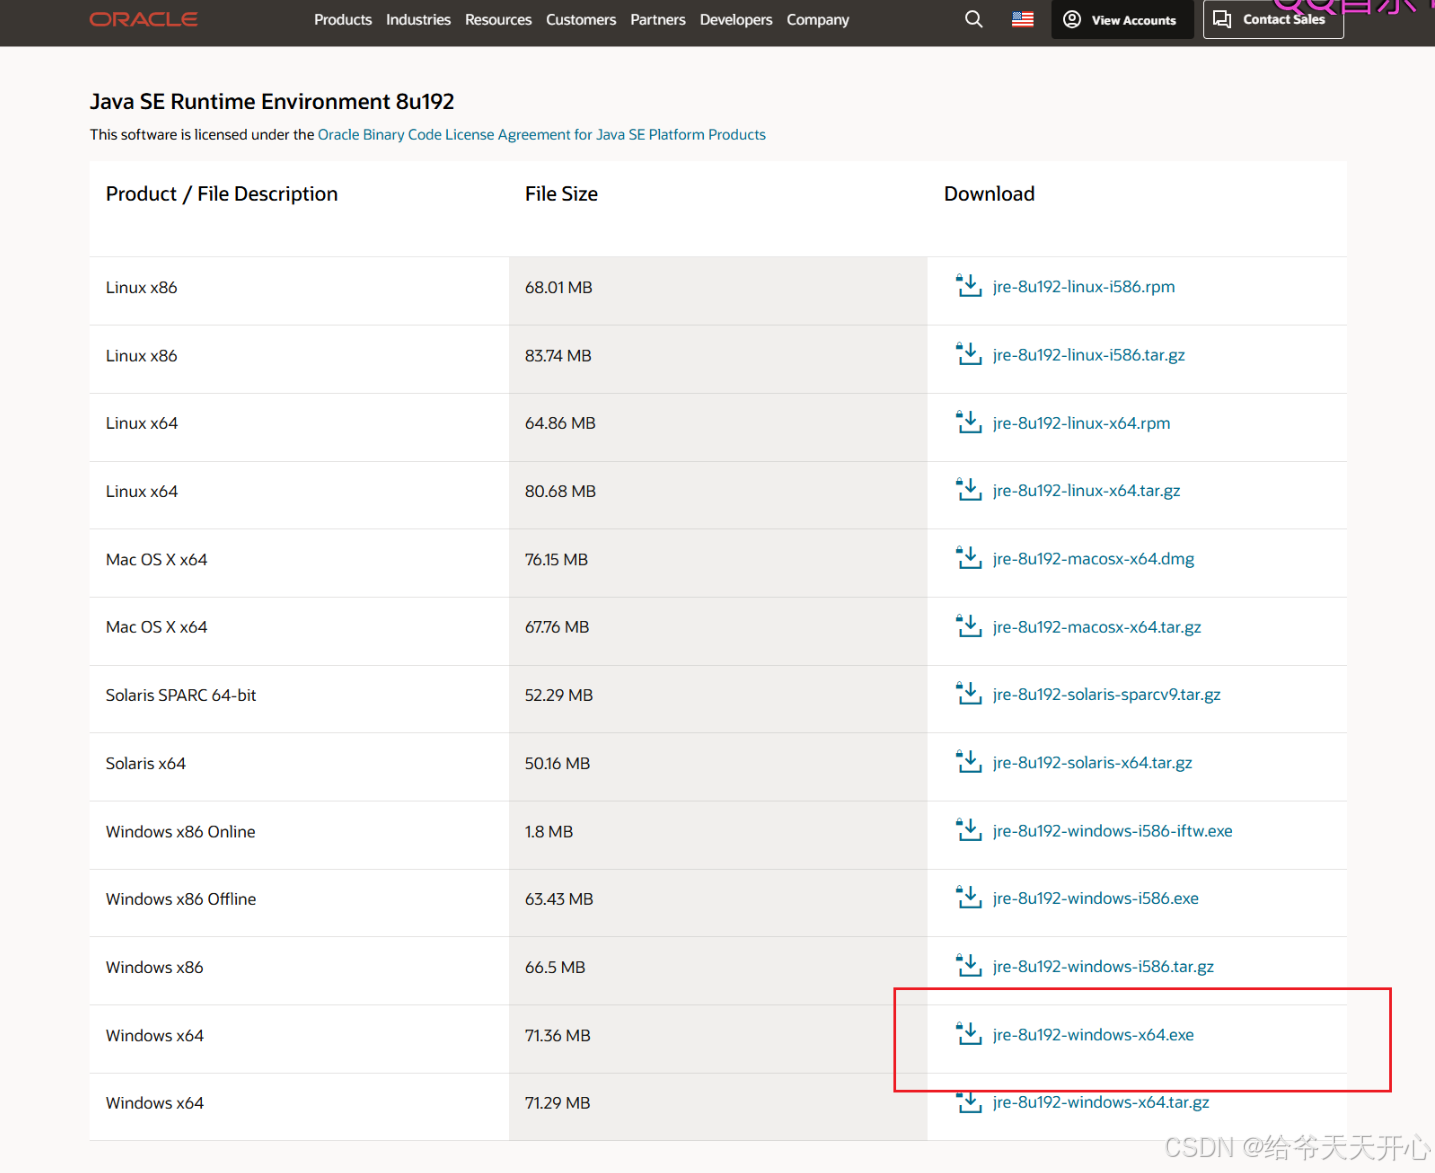1435x1173 pixels.
Task: Download jre-8u192-windows-i586.exe link
Action: tap(1096, 898)
